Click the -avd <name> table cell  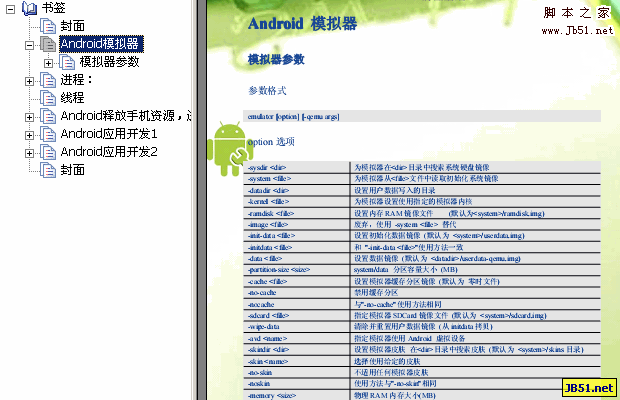tap(297, 338)
